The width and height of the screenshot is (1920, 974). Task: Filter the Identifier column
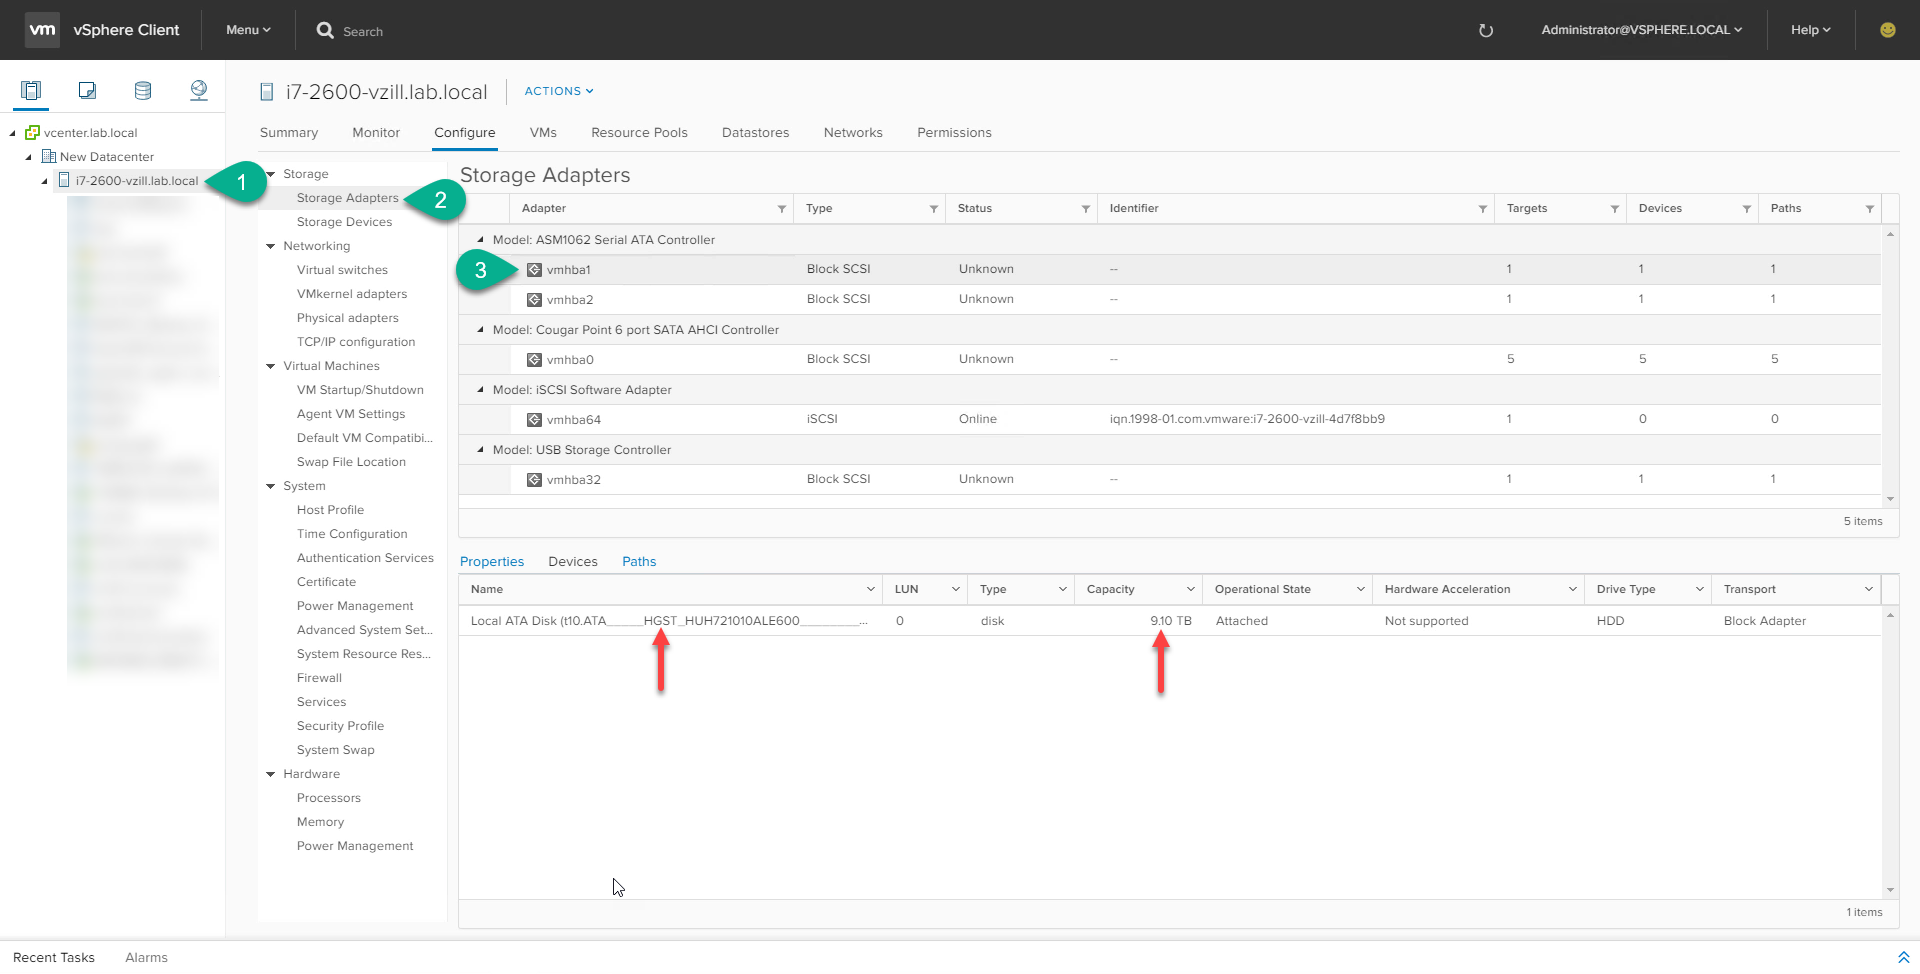point(1483,209)
